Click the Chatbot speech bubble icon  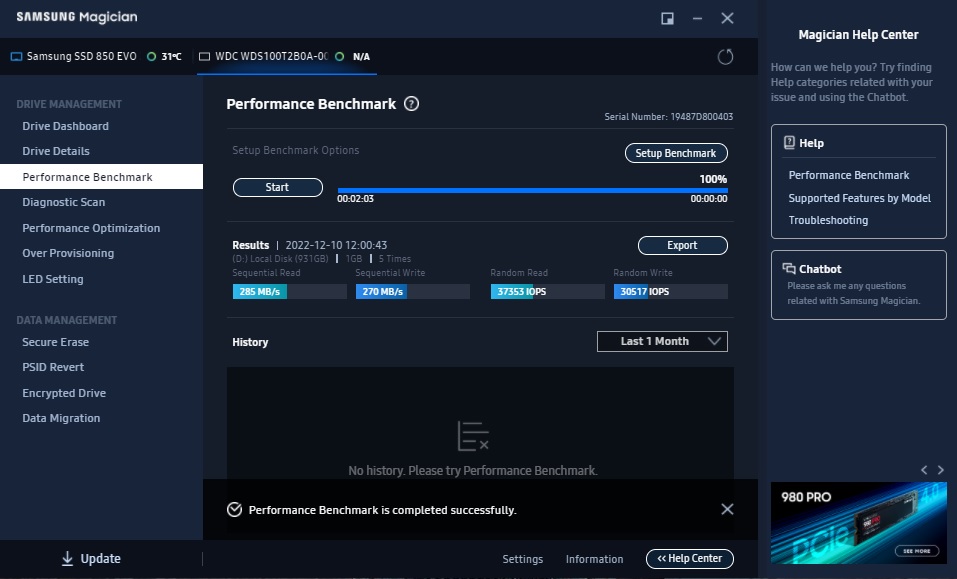789,269
